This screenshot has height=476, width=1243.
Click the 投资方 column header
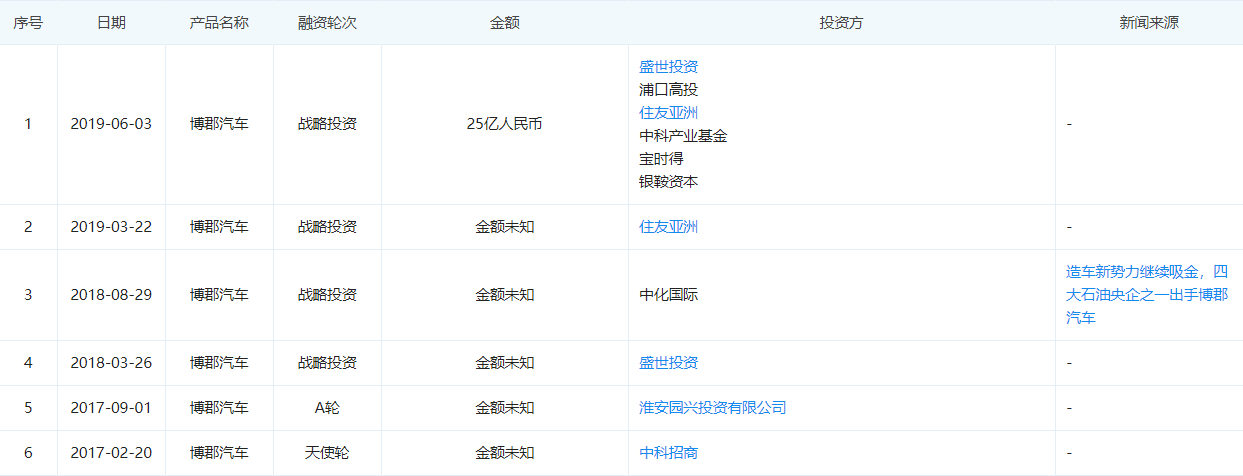pyautogui.click(x=841, y=23)
